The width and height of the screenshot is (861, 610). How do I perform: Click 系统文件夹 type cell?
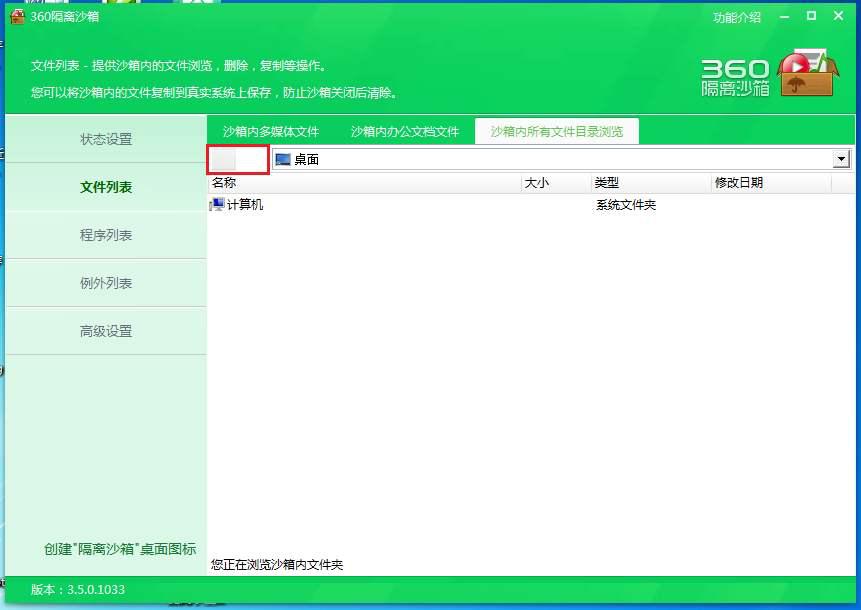pyautogui.click(x=626, y=205)
